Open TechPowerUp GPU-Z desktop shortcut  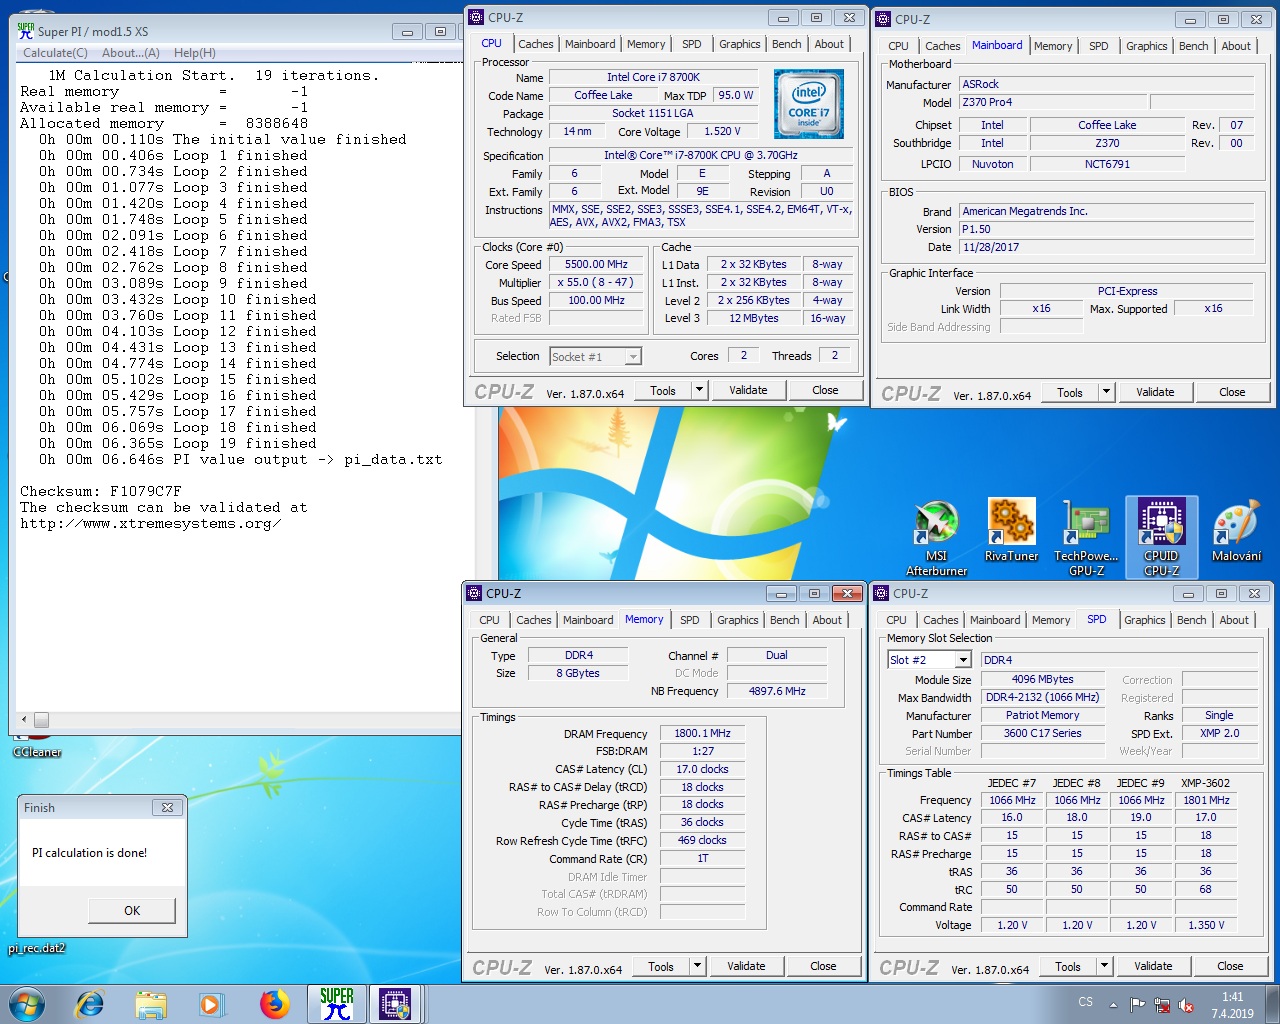1086,538
